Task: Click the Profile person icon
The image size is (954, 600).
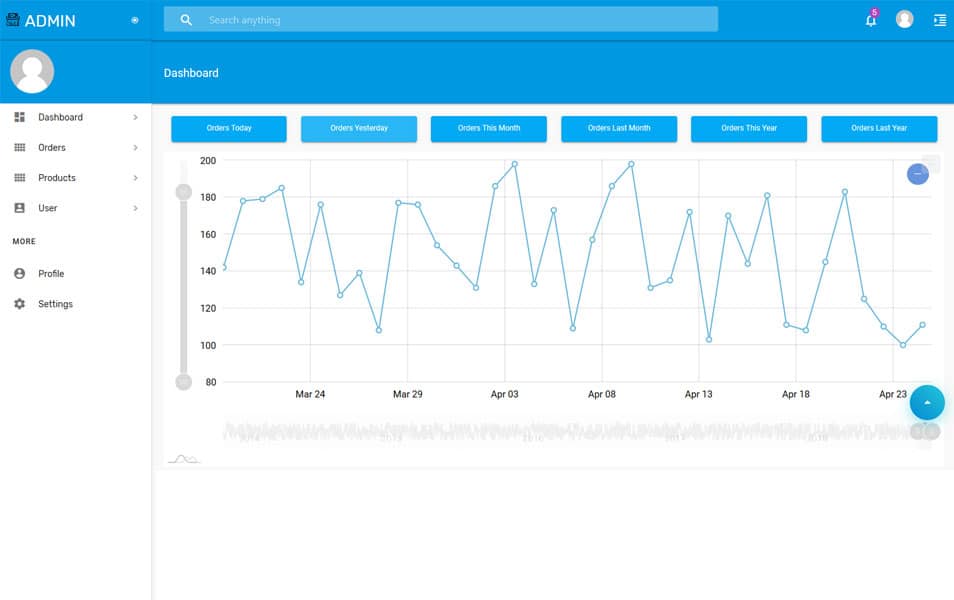Action: point(19,273)
